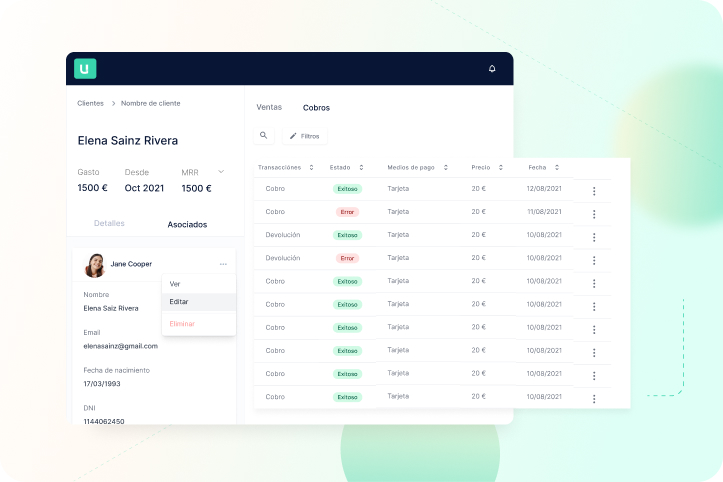Switch to the Cobros tab
The width and height of the screenshot is (723, 482).
pos(316,107)
